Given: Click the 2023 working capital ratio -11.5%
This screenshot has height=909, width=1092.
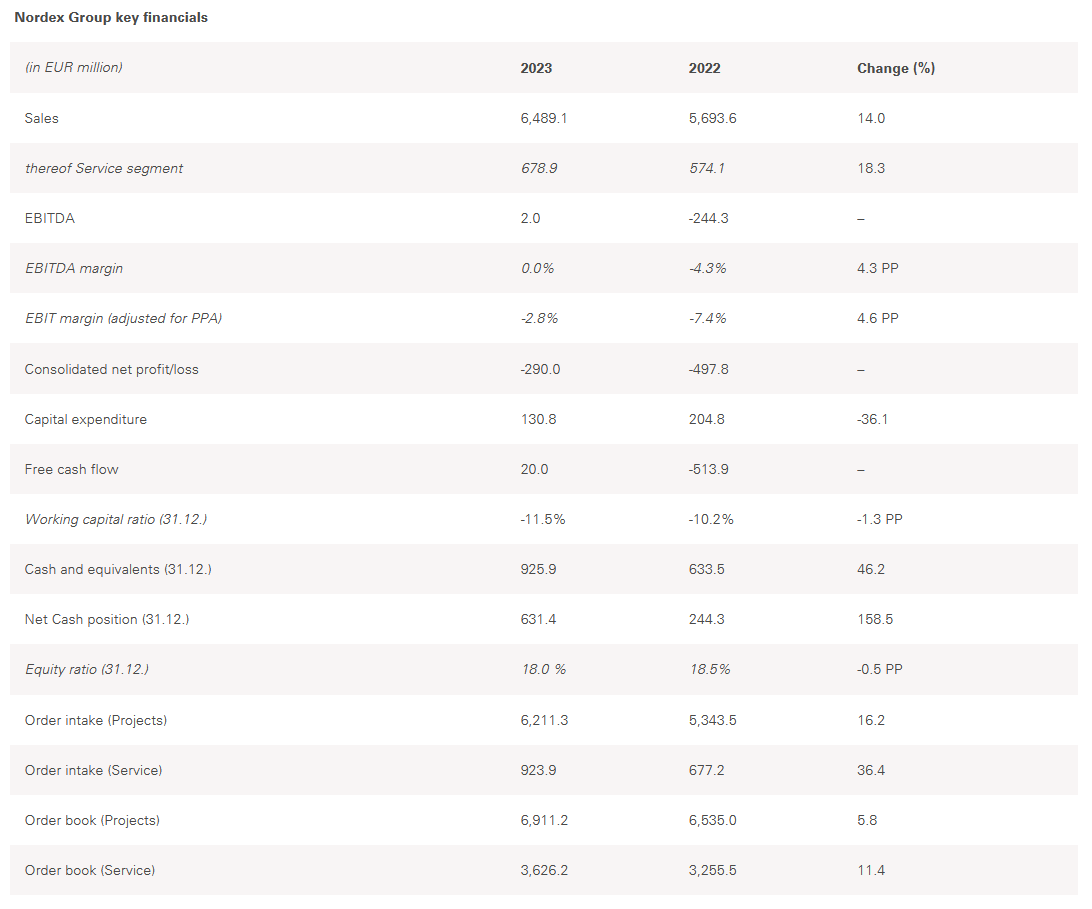Looking at the screenshot, I should pyautogui.click(x=543, y=519).
